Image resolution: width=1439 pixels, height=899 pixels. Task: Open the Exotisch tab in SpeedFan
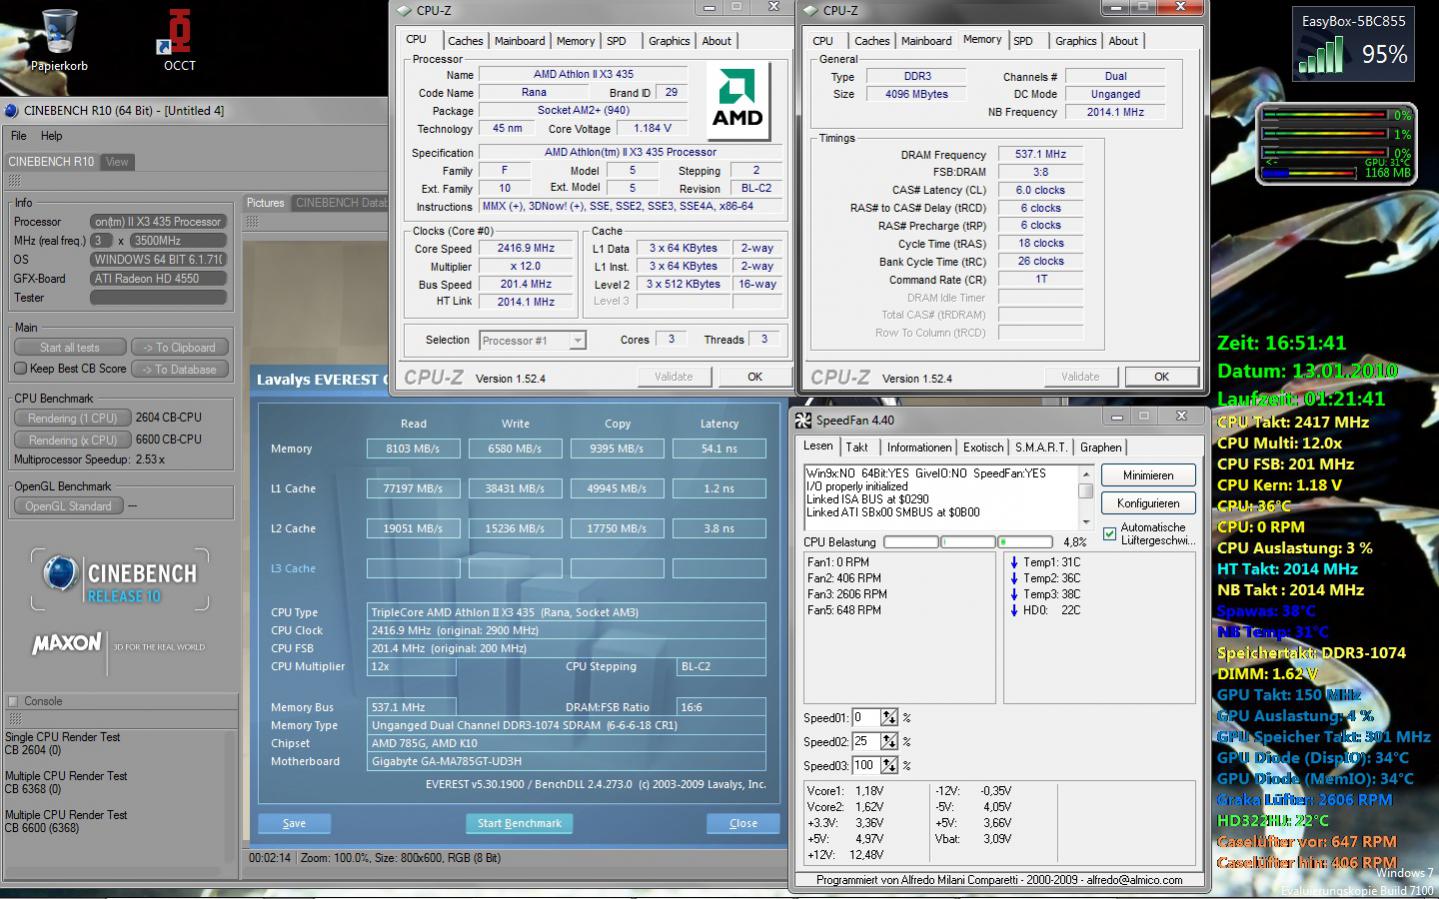[983, 447]
